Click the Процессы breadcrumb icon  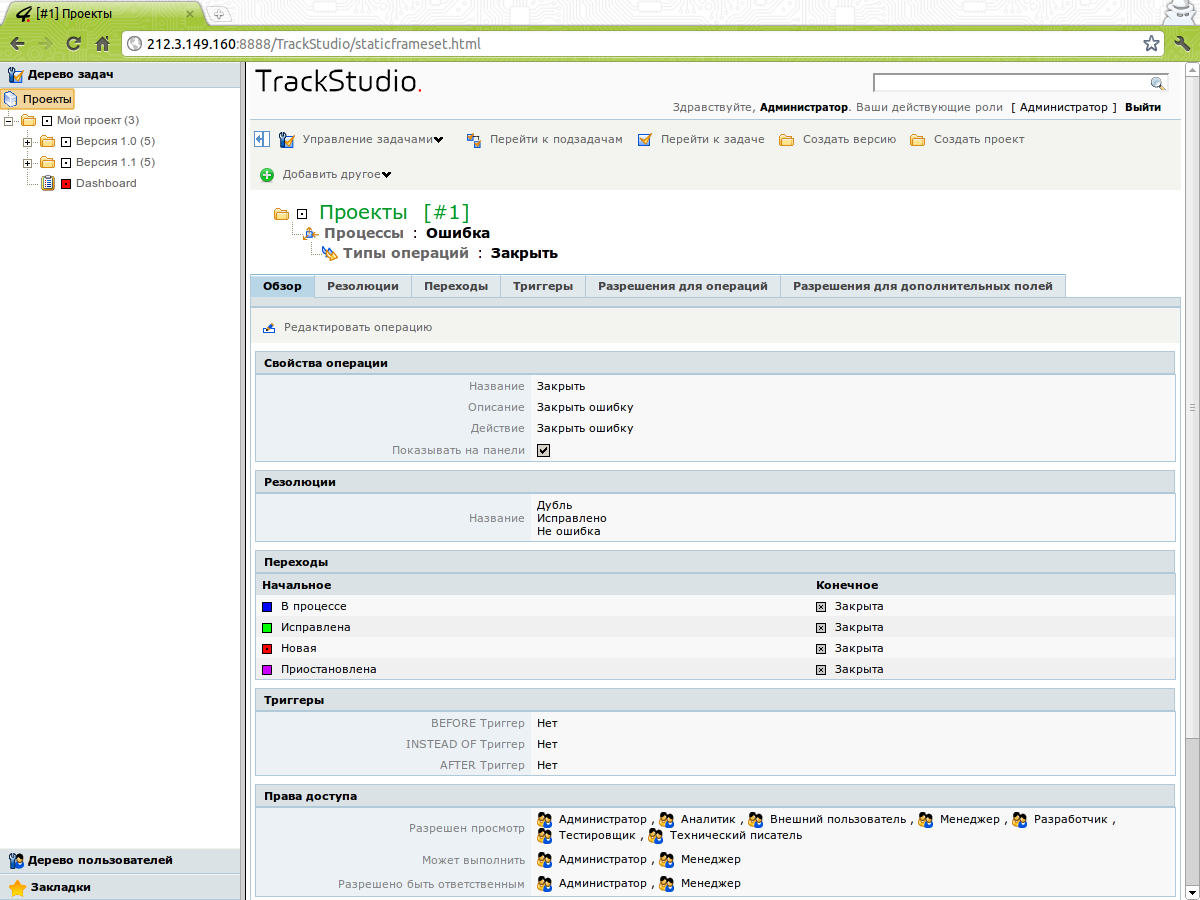click(311, 233)
